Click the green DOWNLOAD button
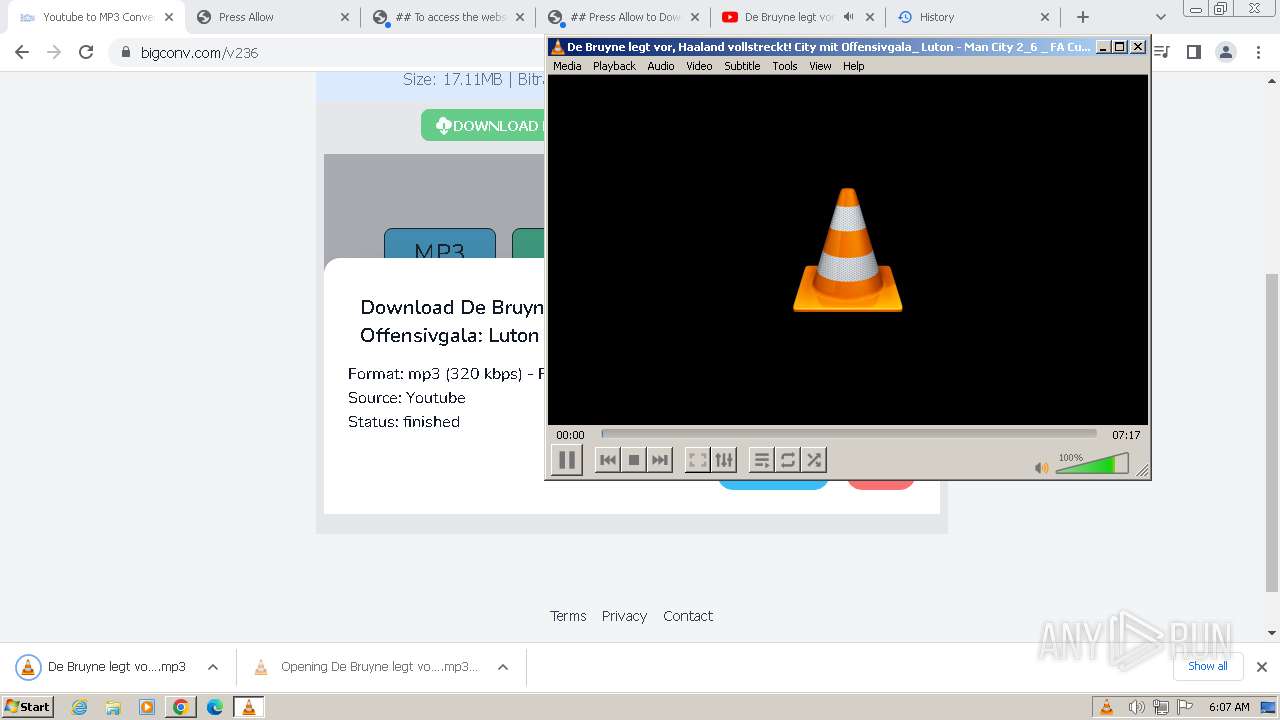The width and height of the screenshot is (1280, 720). (483, 125)
